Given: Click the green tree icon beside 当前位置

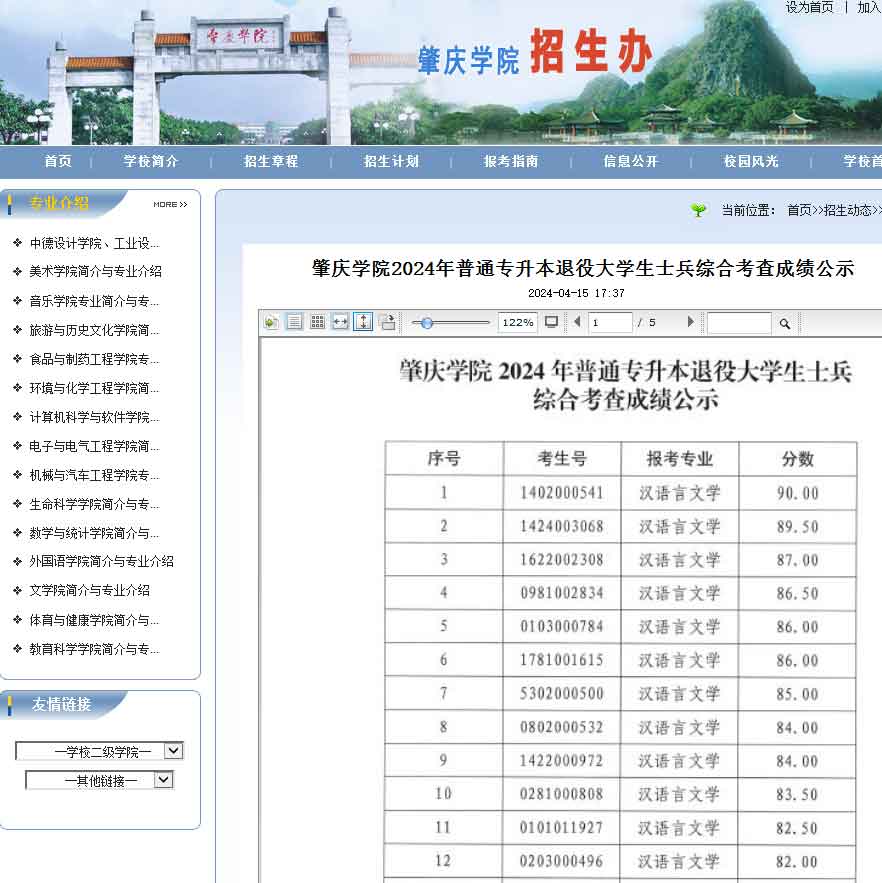Looking at the screenshot, I should [699, 210].
